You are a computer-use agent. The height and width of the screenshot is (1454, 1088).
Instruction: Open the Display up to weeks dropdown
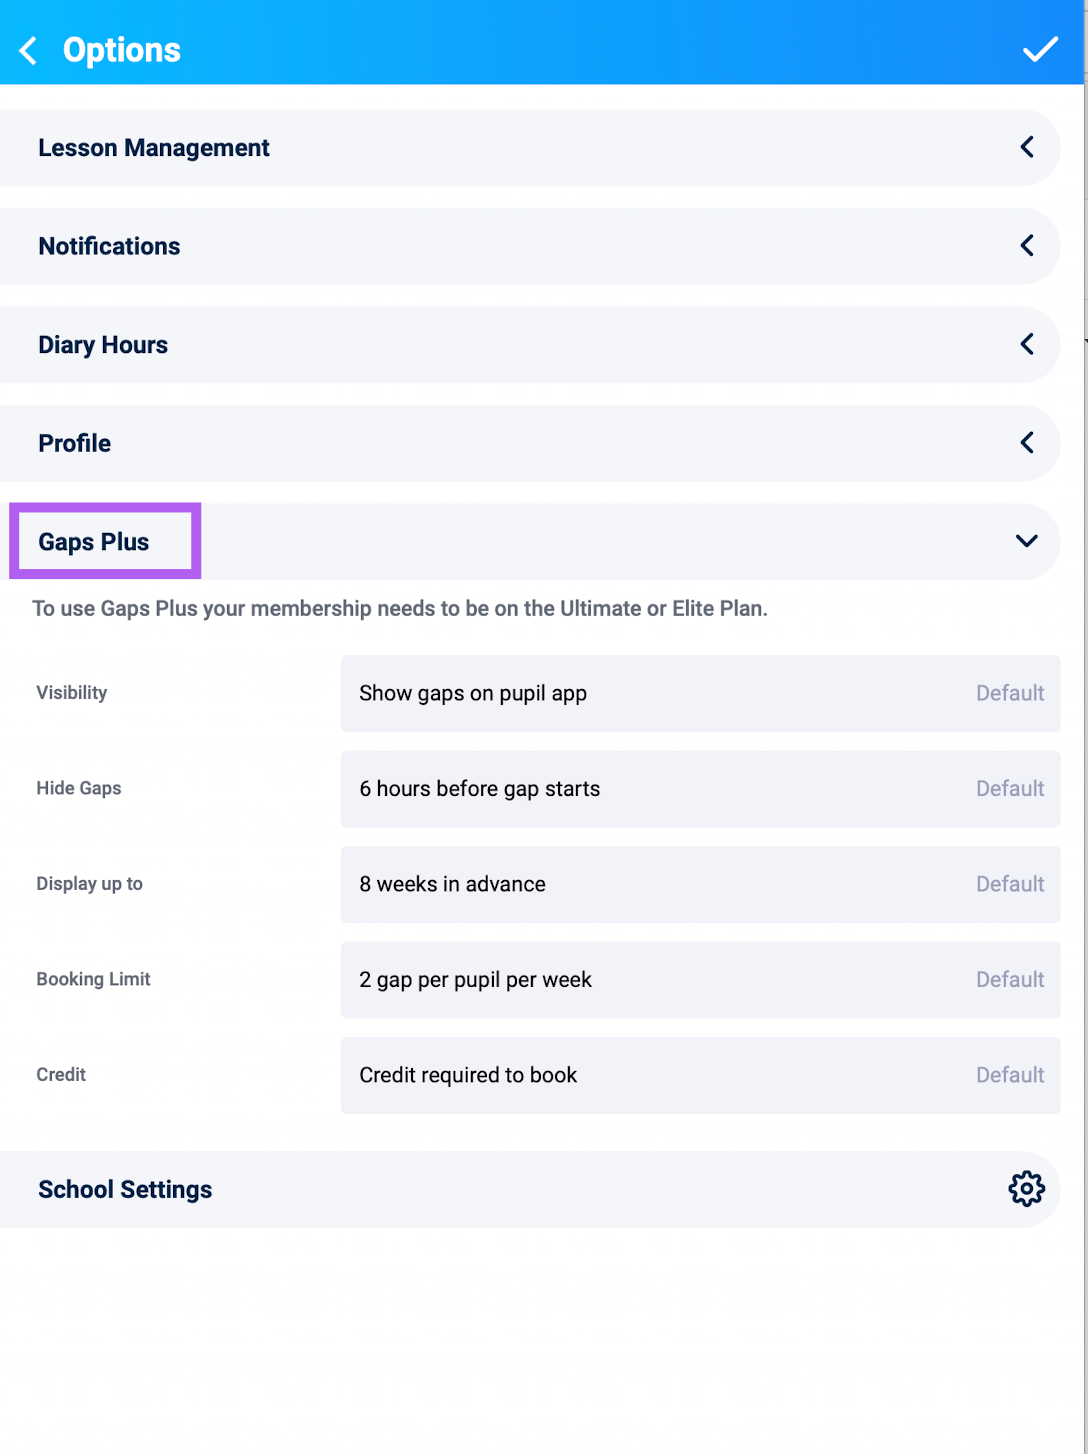click(700, 884)
